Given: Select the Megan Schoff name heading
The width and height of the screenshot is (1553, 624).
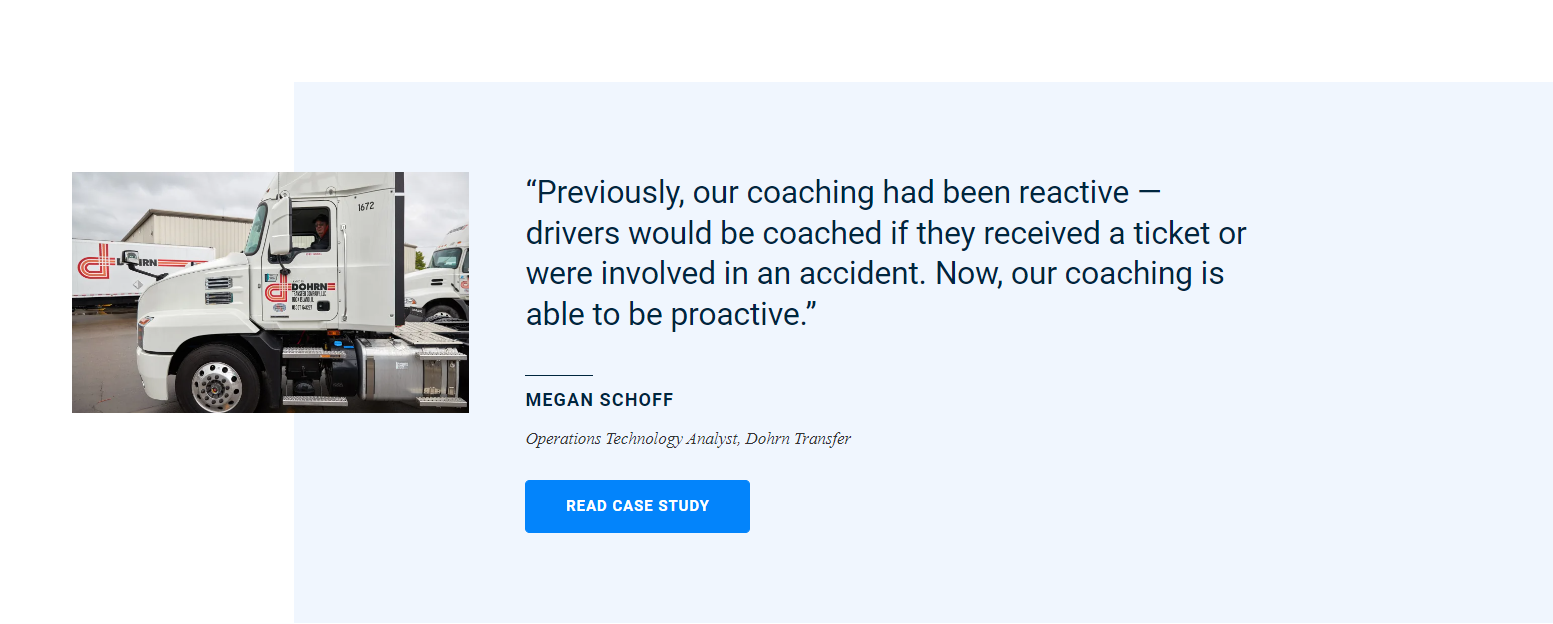Looking at the screenshot, I should point(600,400).
